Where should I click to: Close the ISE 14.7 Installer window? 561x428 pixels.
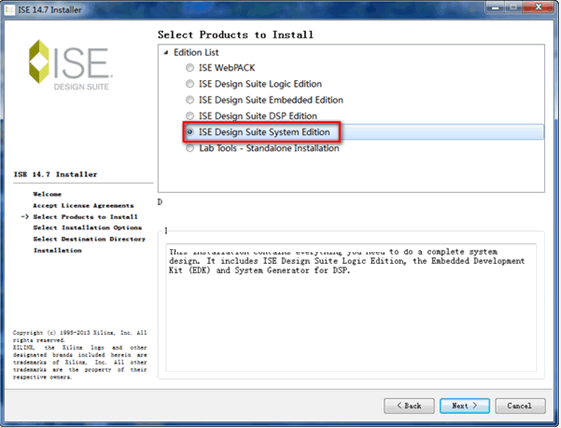point(538,7)
